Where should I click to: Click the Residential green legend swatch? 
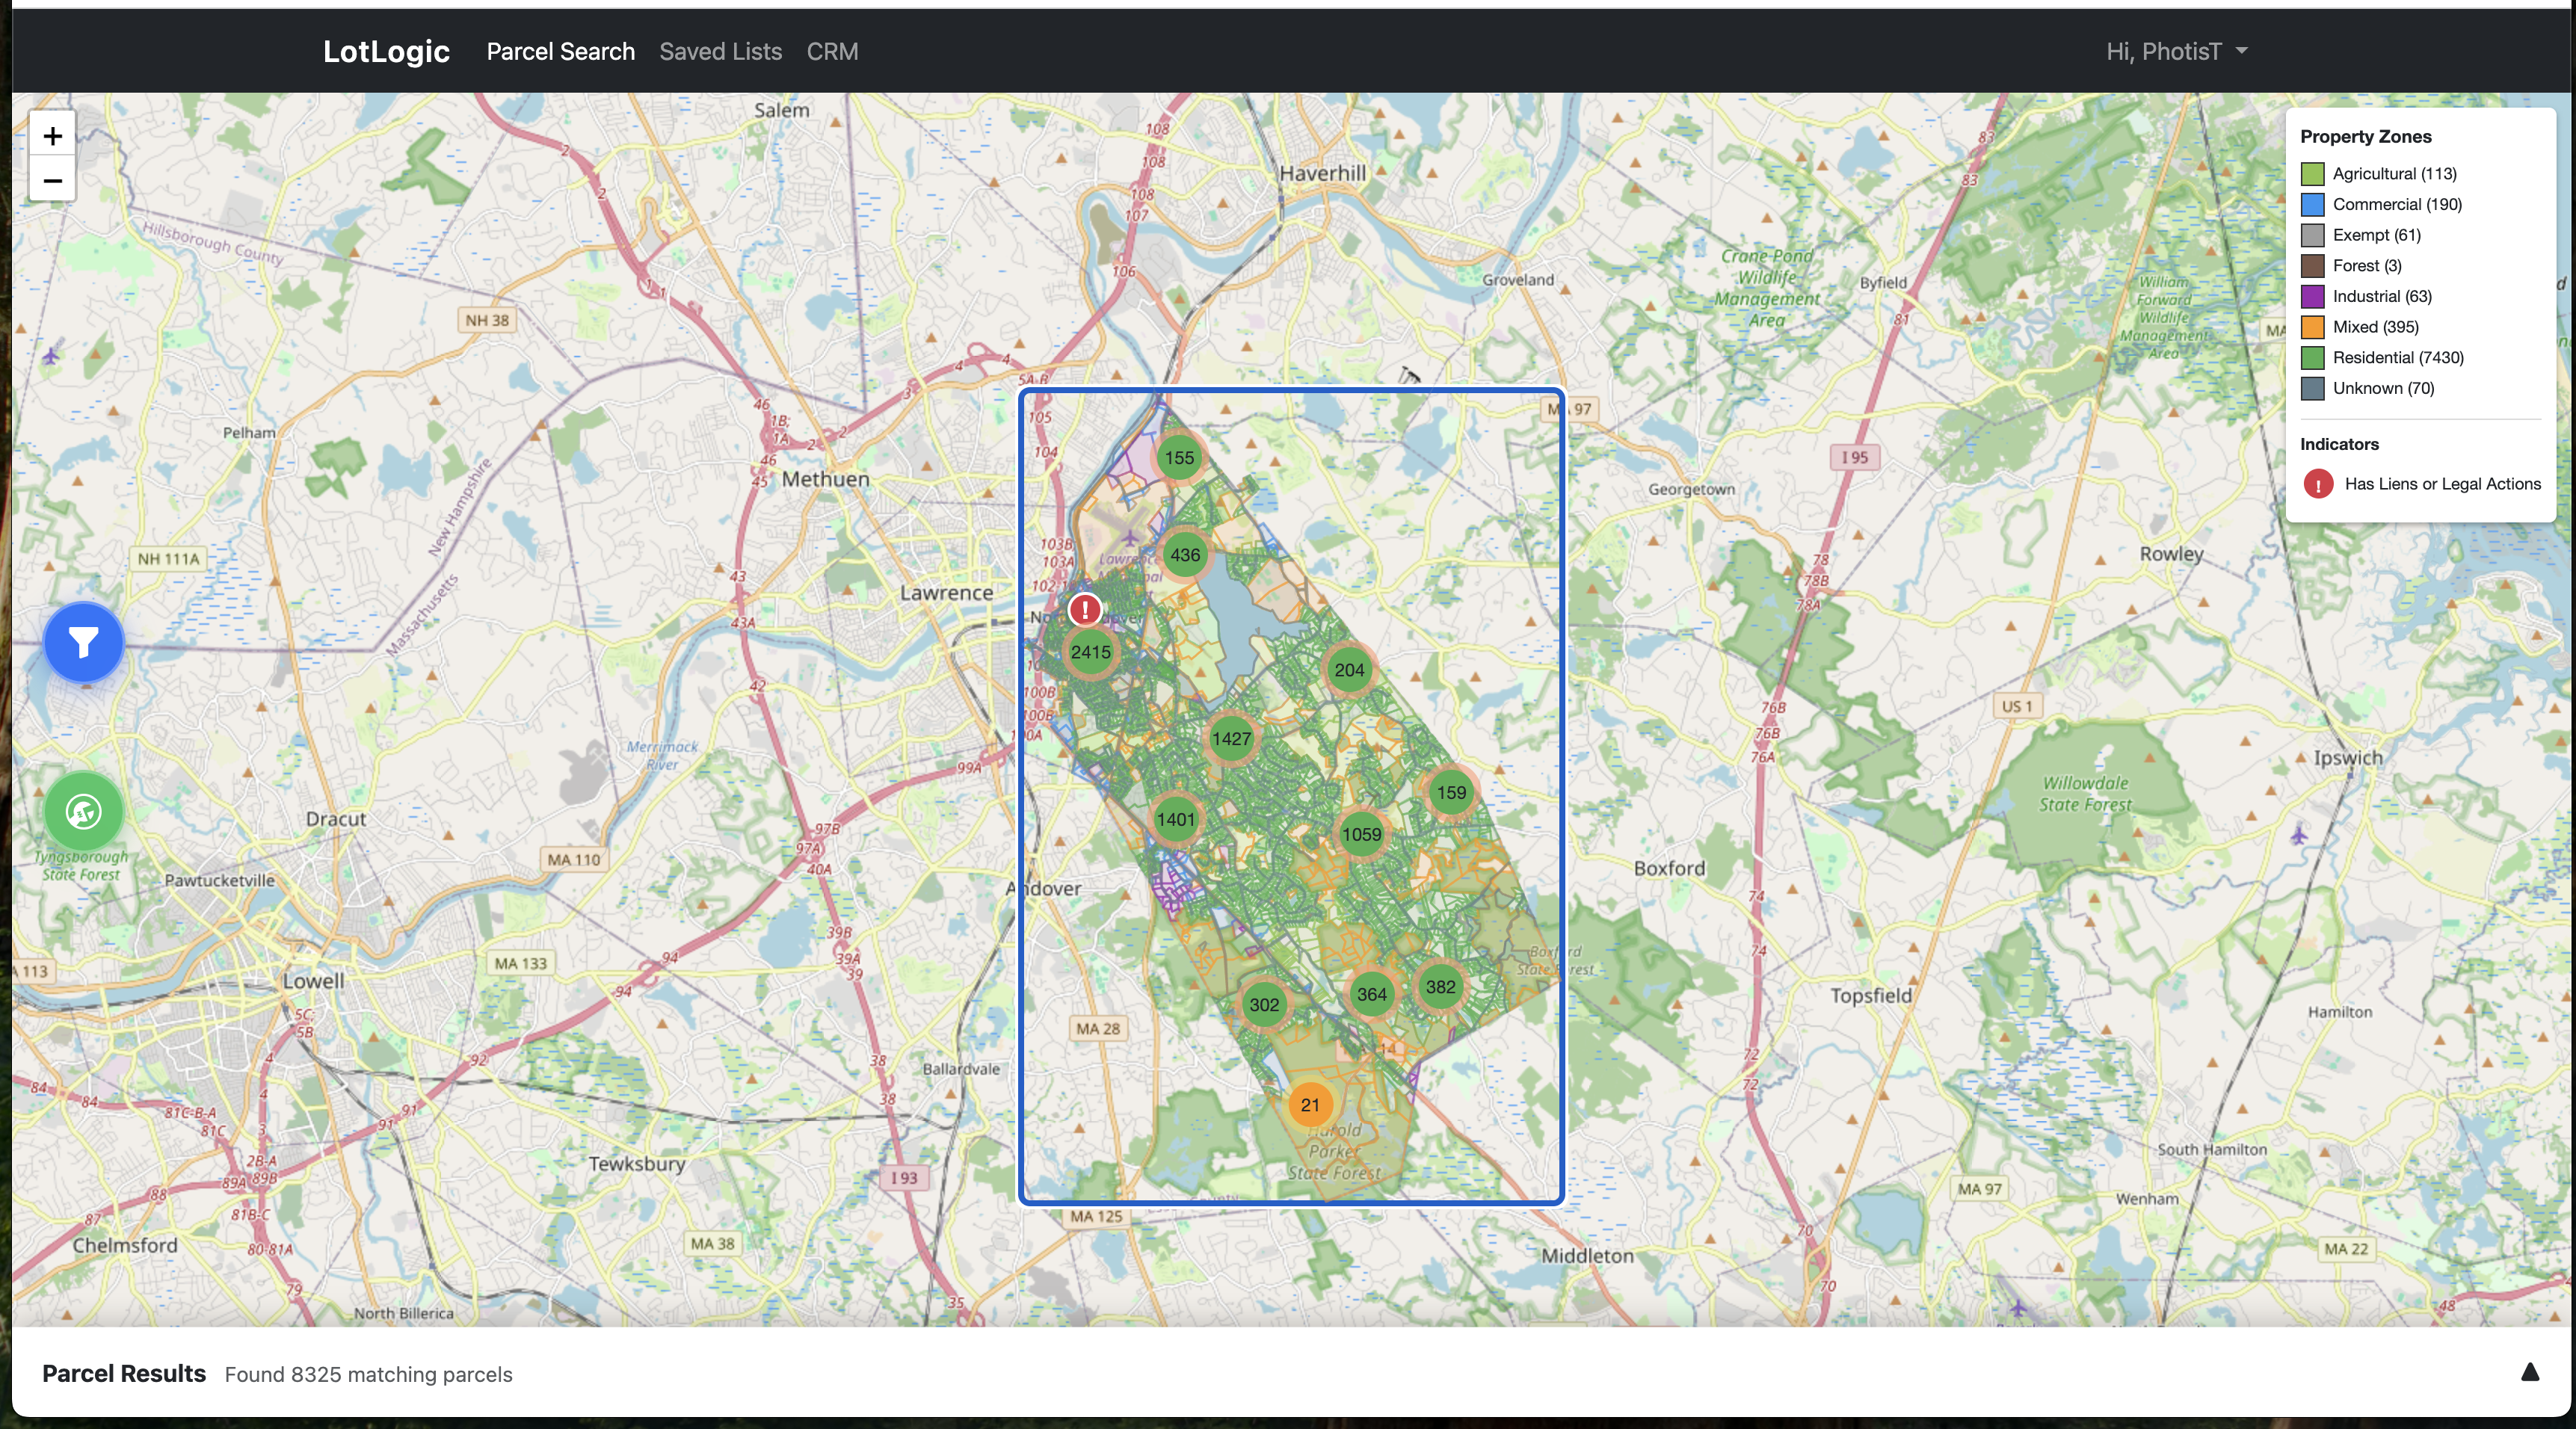click(2312, 358)
